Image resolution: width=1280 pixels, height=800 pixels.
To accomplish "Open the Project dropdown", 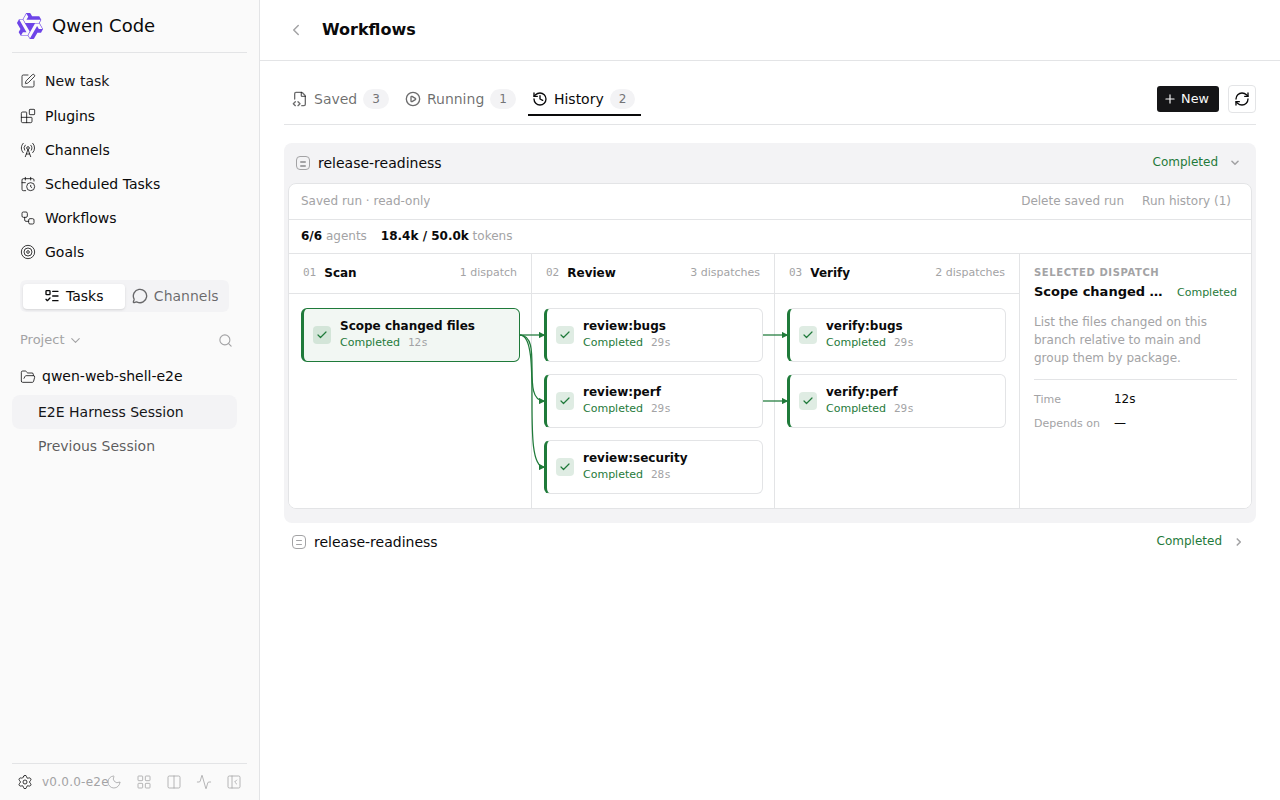I will pos(50,340).
